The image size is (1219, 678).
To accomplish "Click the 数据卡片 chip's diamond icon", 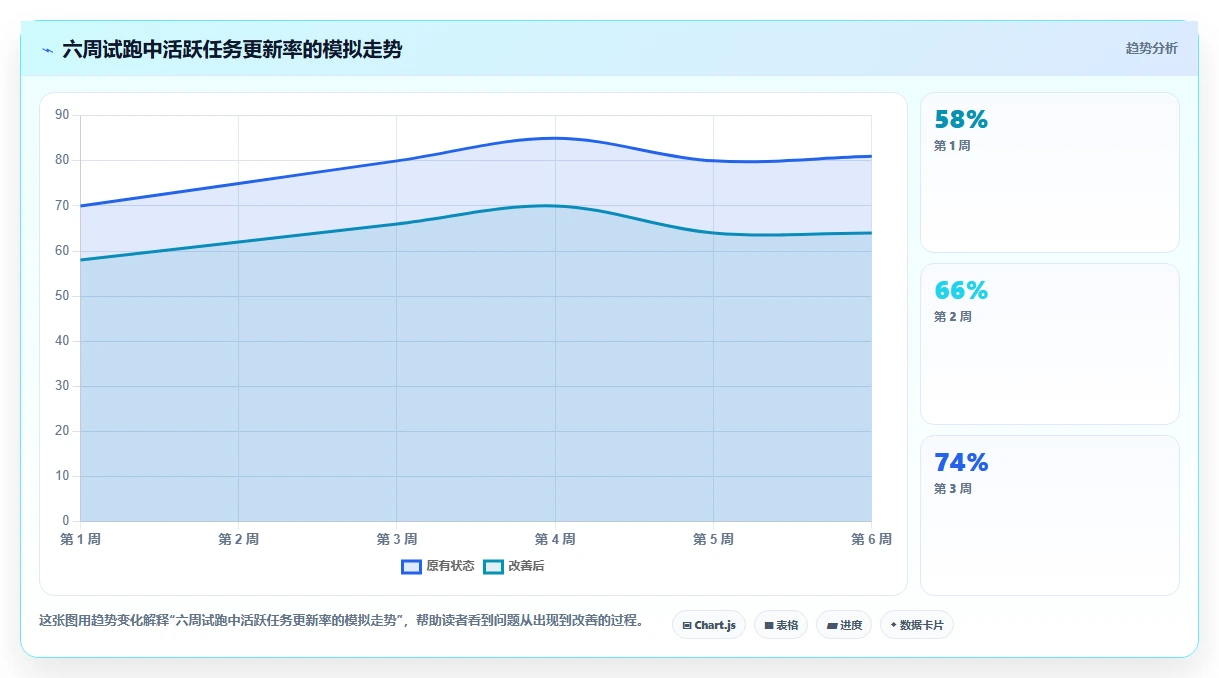I will (x=893, y=624).
